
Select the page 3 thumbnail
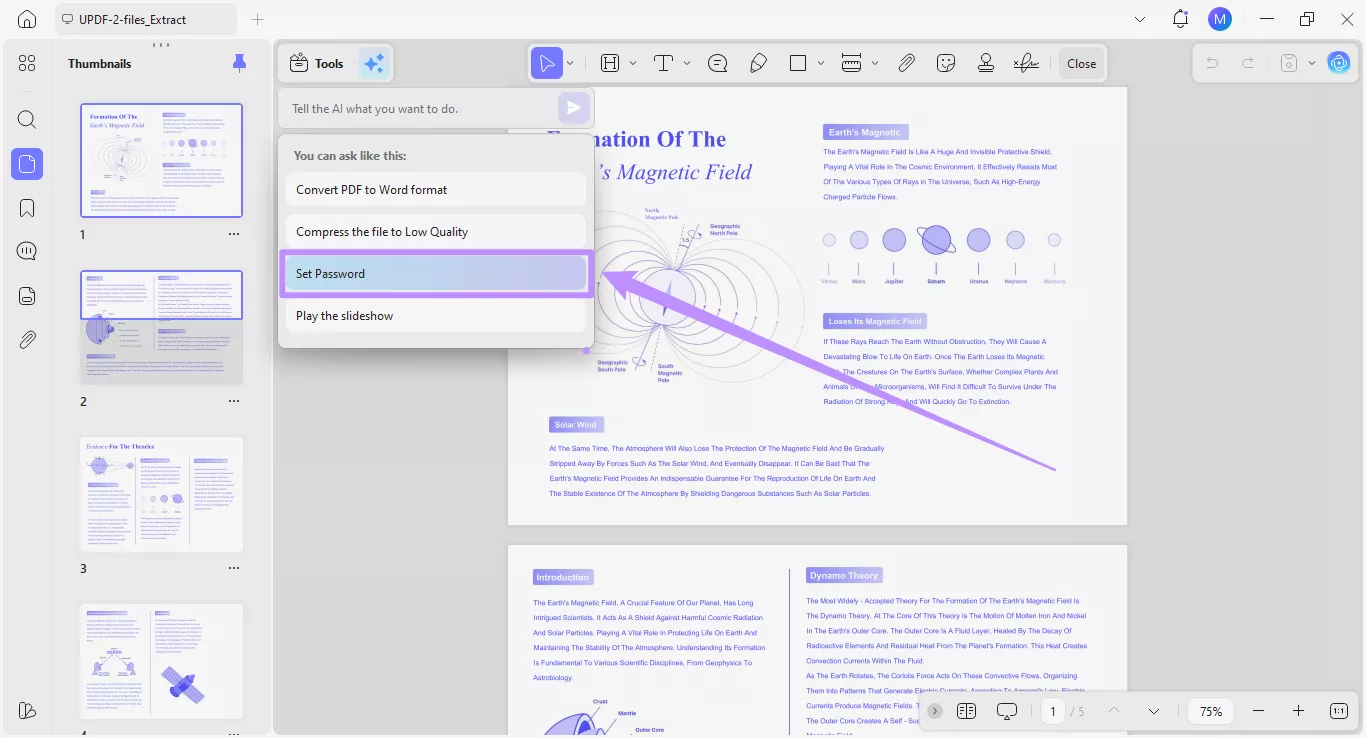point(161,494)
